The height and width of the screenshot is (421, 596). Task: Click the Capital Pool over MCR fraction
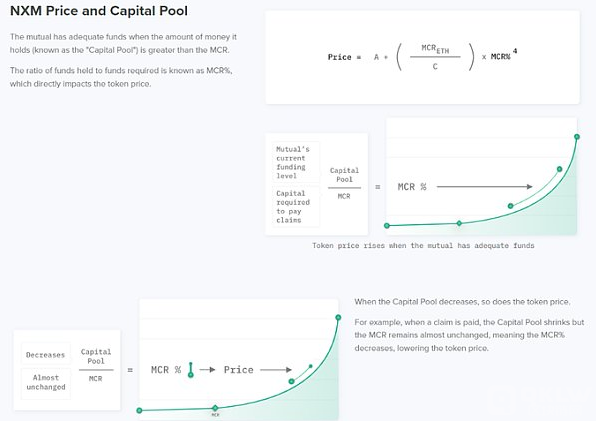pos(344,183)
